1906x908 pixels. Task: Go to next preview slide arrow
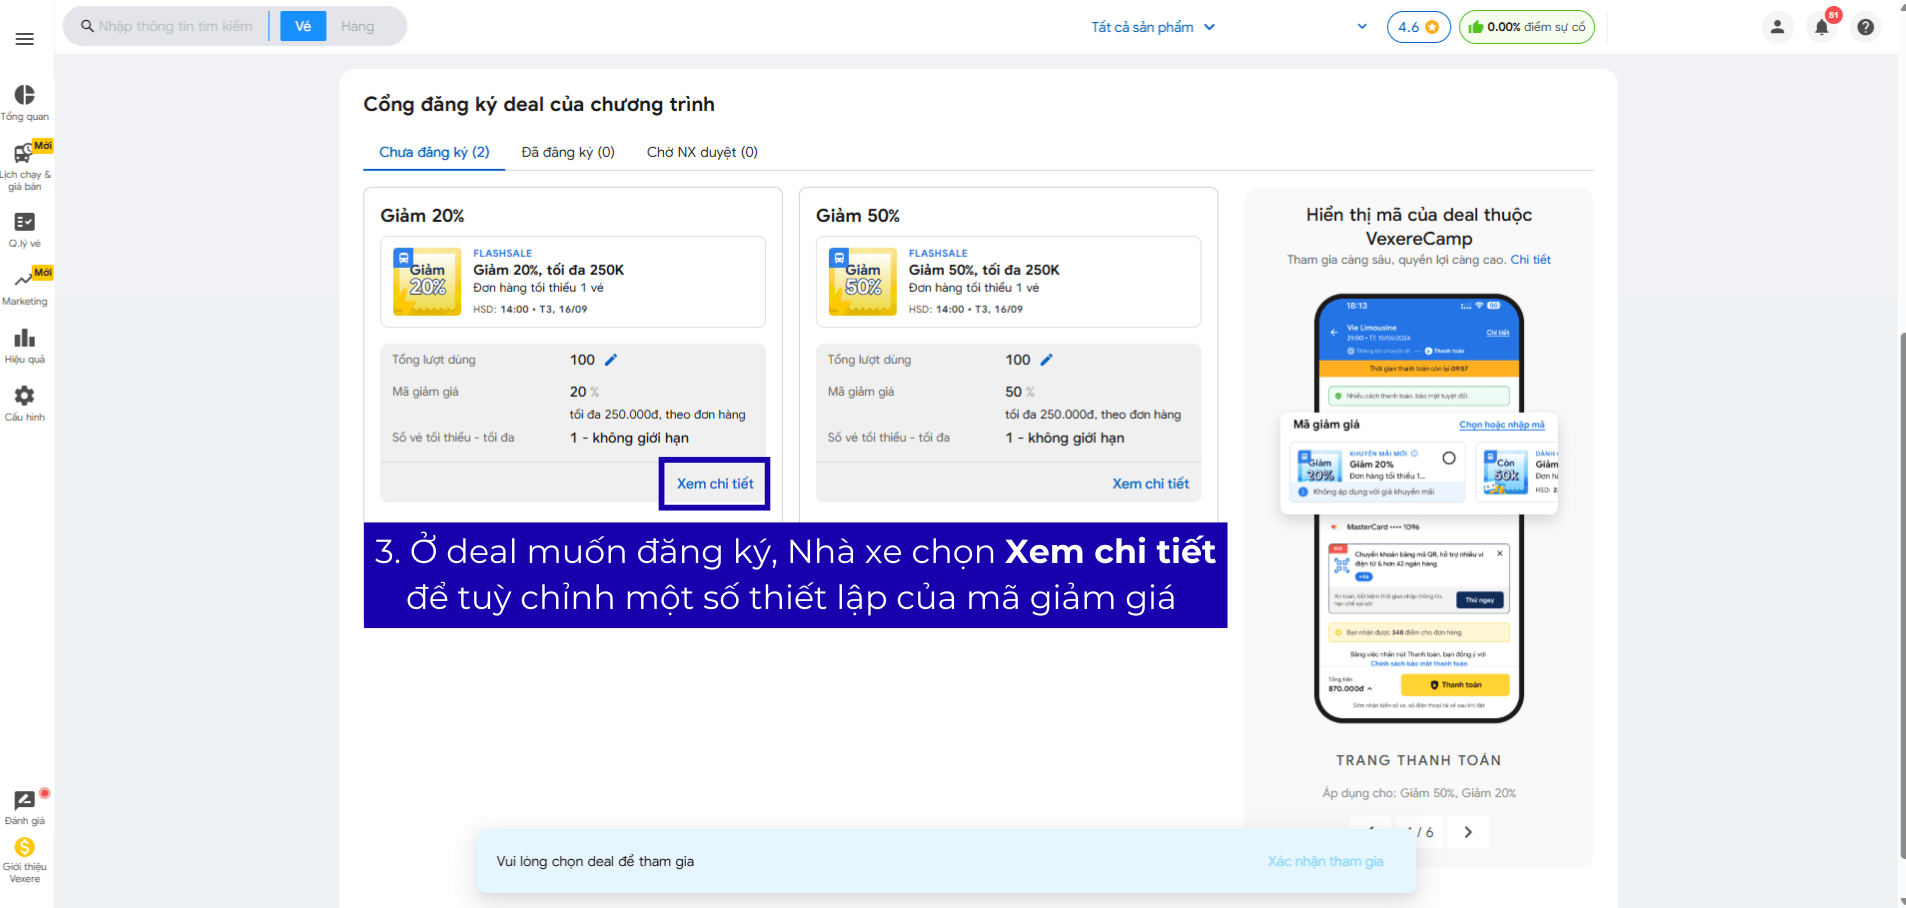tap(1467, 832)
